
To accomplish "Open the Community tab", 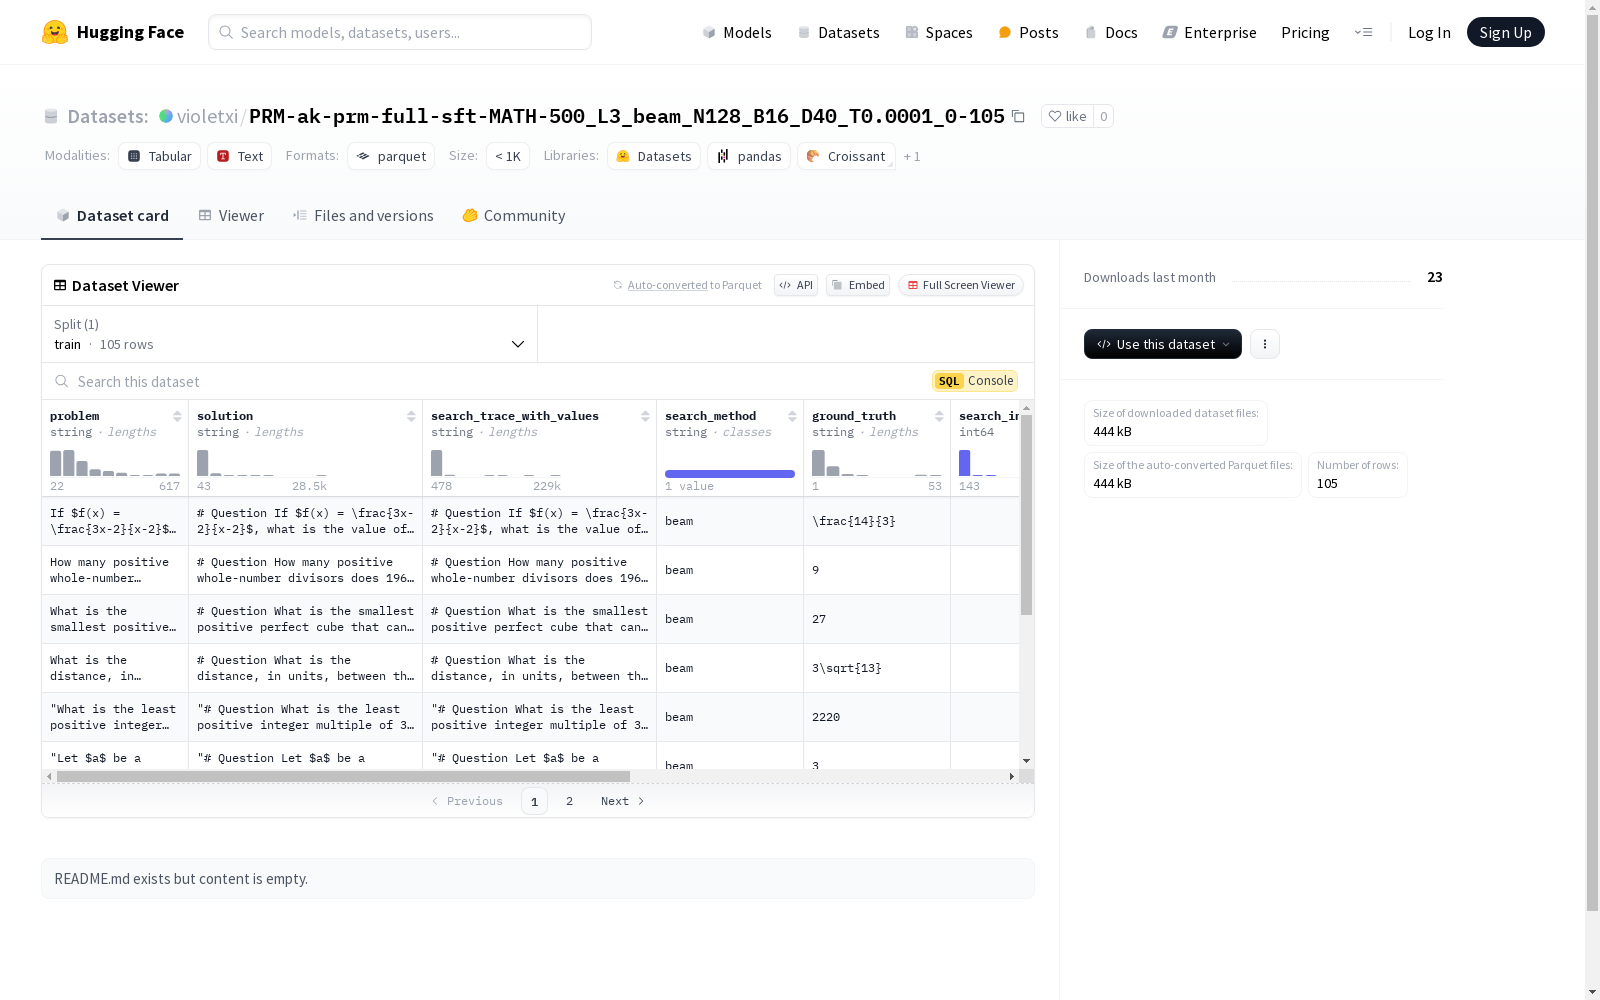I will tap(514, 216).
